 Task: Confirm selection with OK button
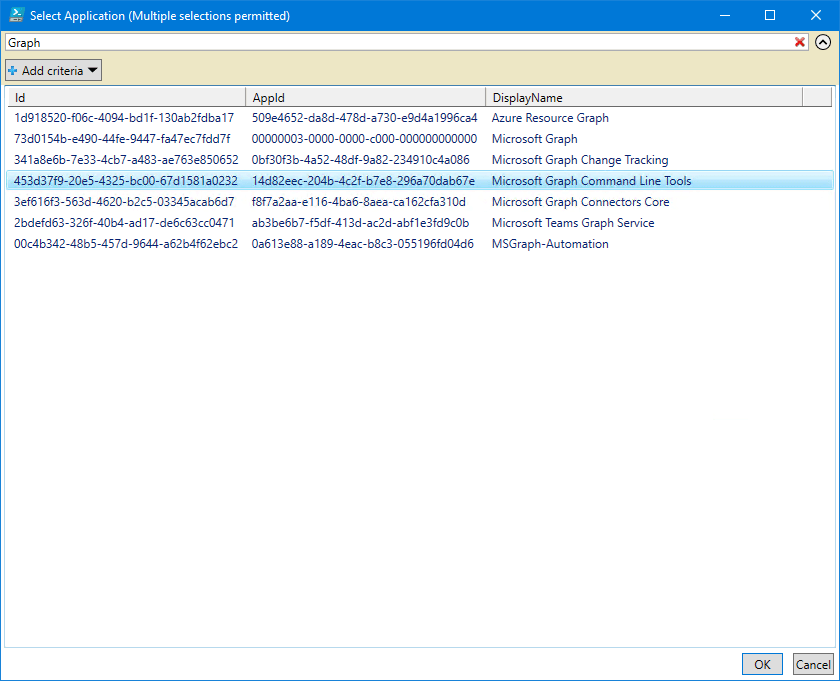762,664
